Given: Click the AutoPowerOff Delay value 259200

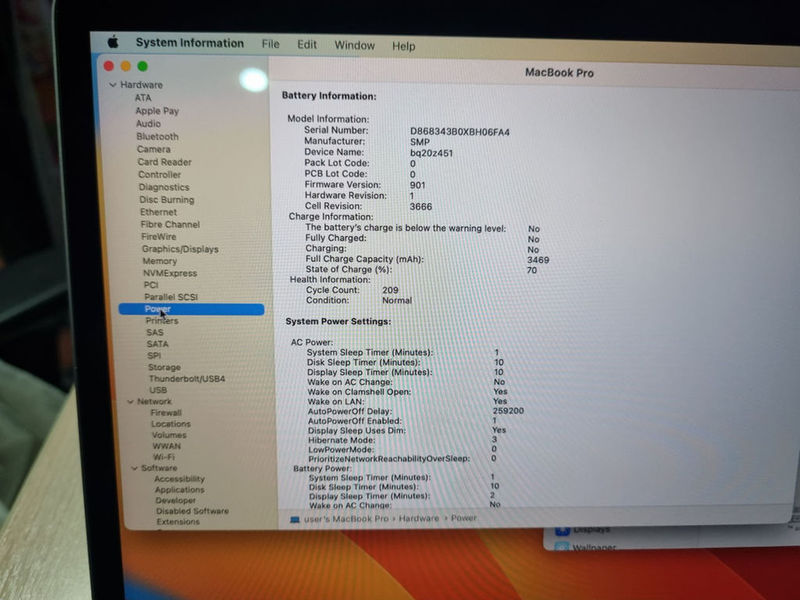Looking at the screenshot, I should [508, 411].
